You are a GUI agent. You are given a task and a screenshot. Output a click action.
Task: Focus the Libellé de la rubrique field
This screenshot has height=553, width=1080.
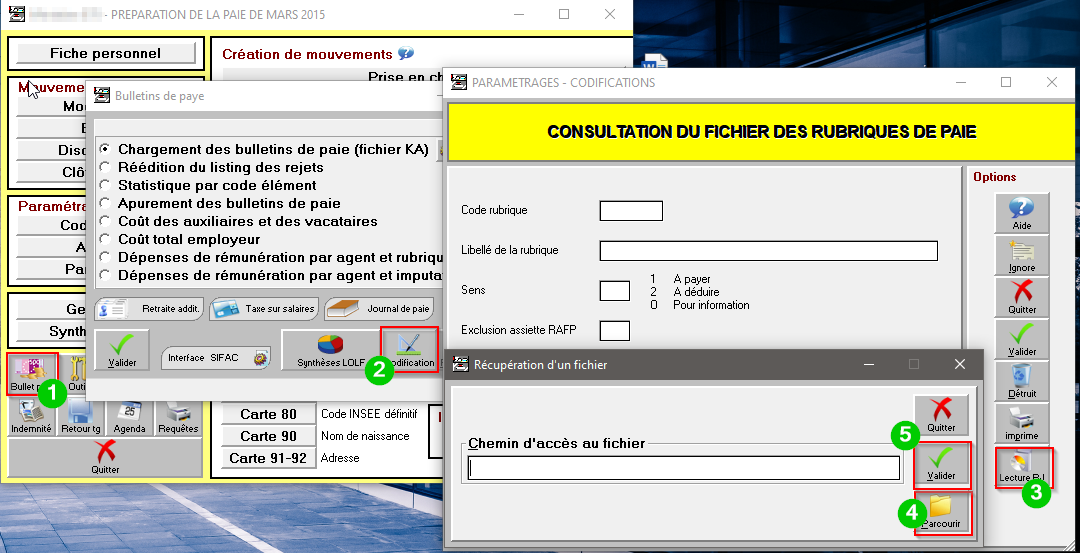pos(768,250)
